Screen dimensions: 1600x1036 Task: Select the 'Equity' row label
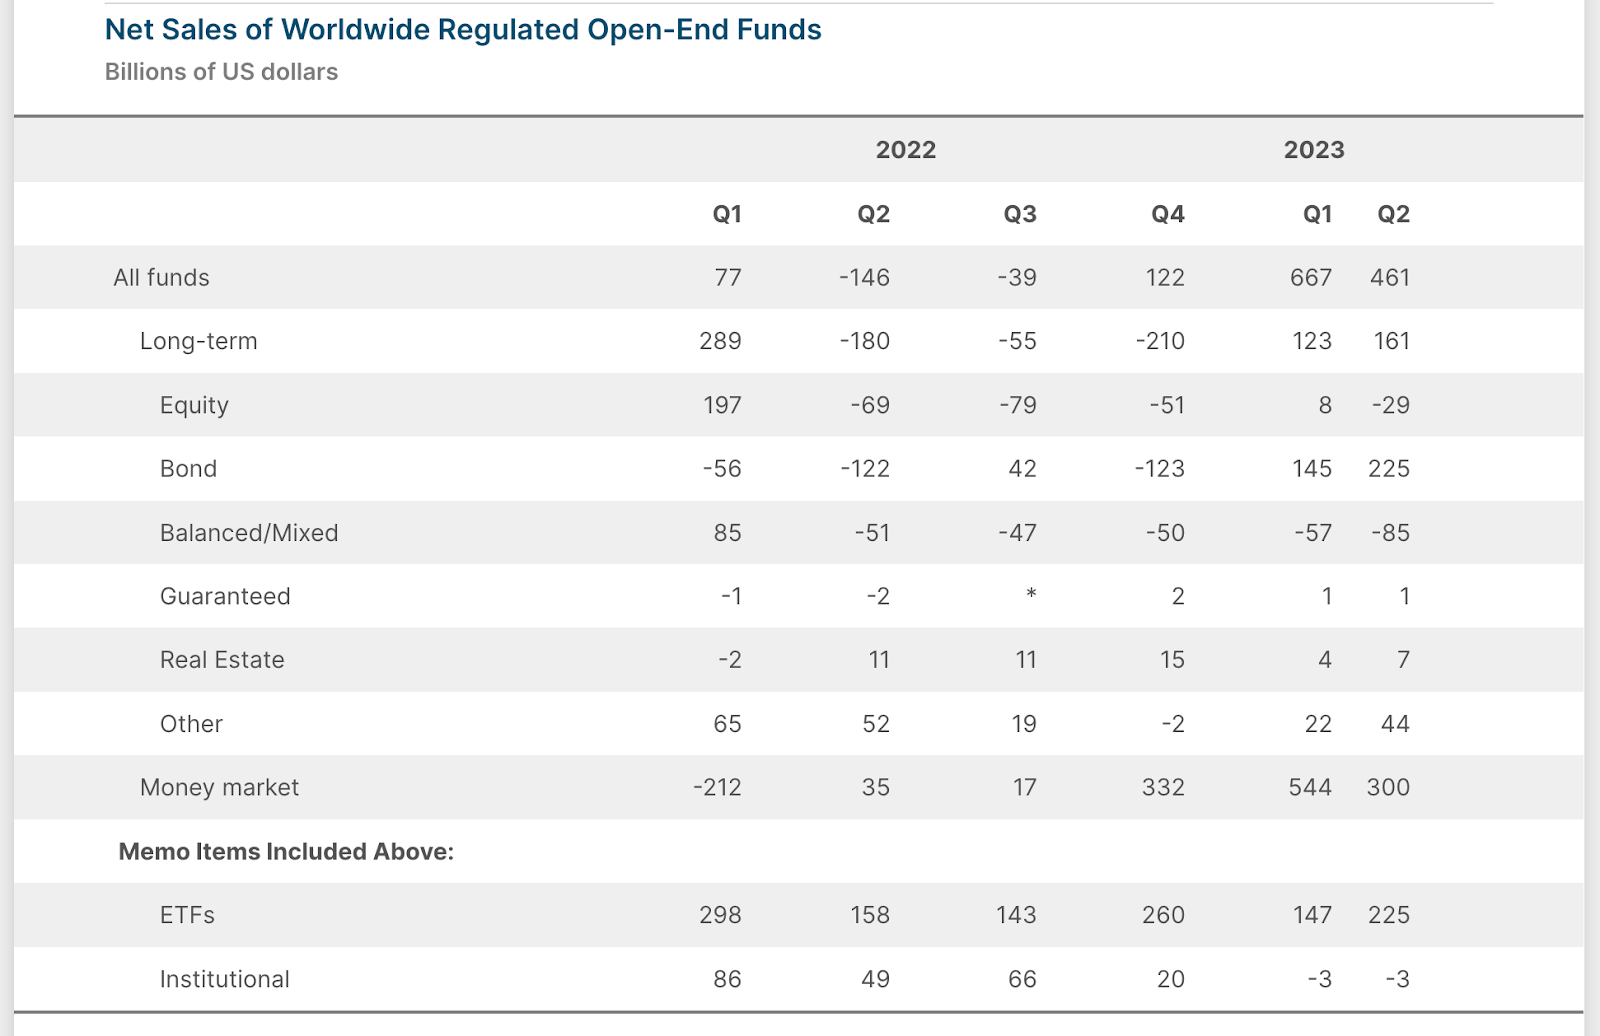pos(194,406)
